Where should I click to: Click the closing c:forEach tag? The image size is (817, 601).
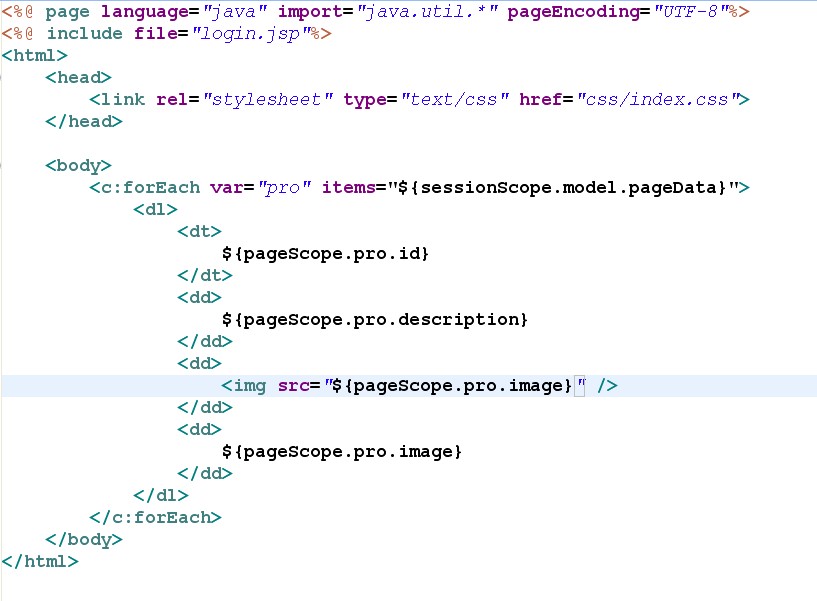[155, 518]
